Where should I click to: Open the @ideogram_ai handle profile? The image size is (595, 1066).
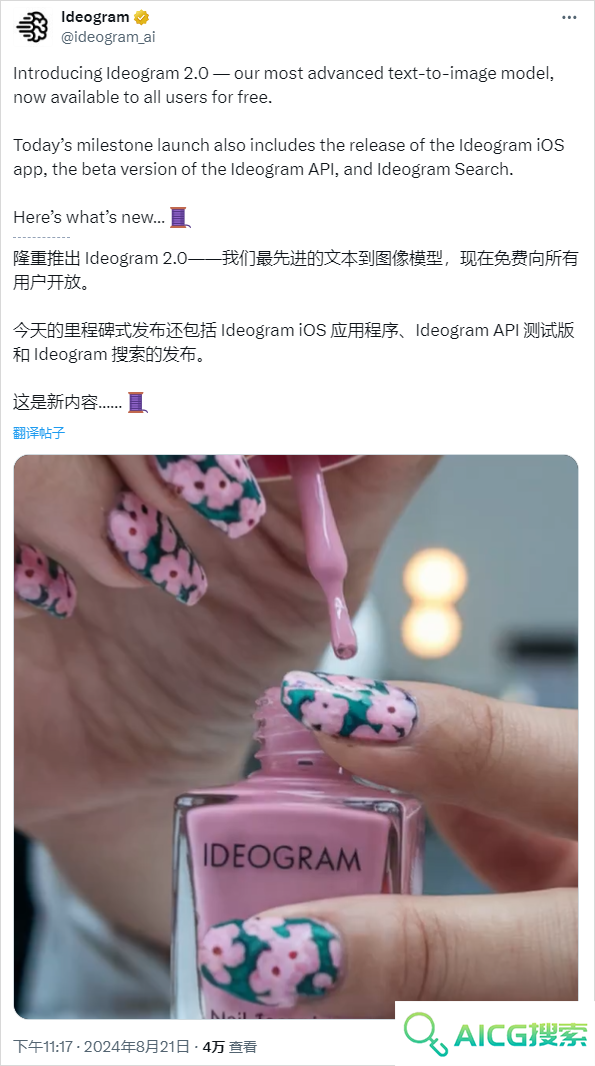tap(108, 37)
